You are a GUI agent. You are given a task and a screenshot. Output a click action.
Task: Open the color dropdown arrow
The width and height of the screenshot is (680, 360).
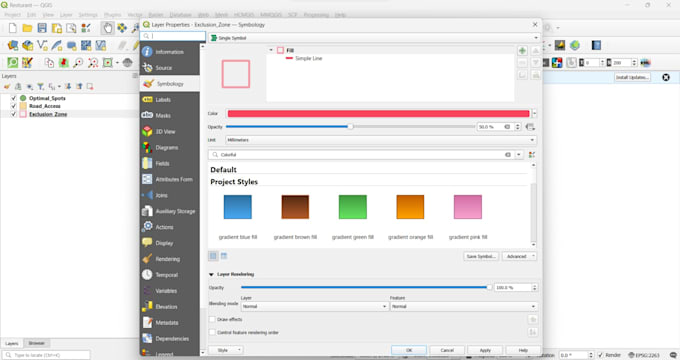534,114
